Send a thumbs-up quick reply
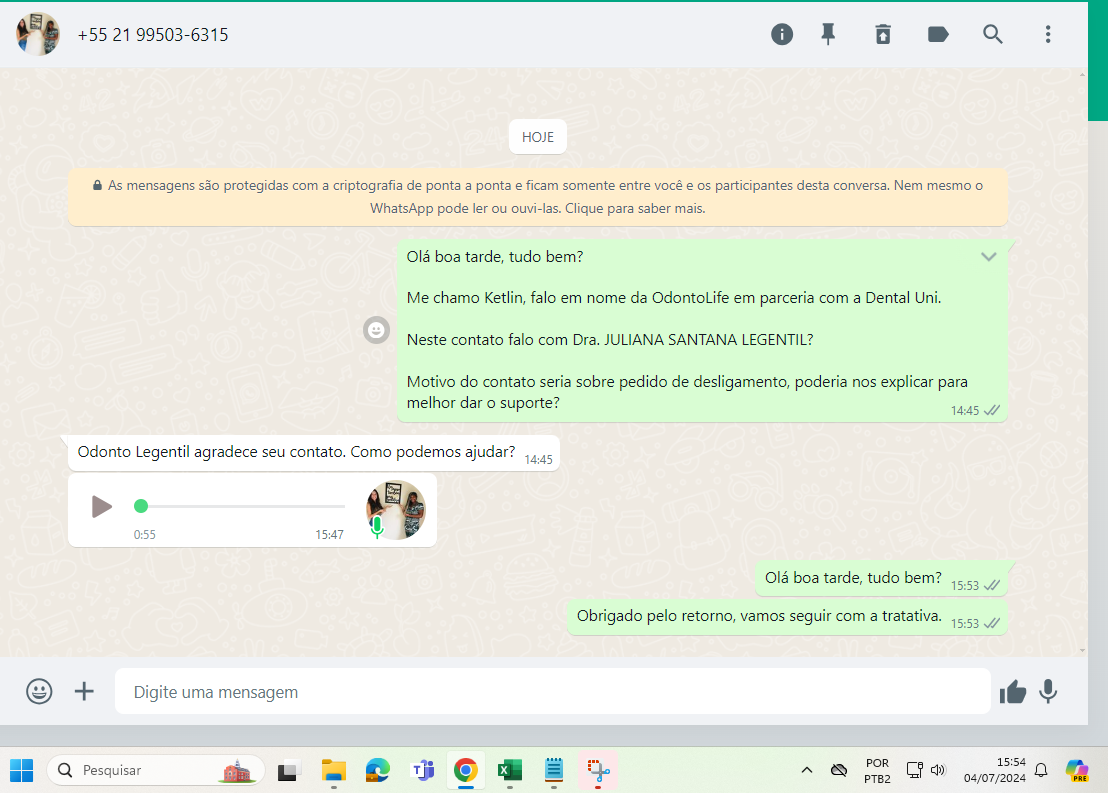1108x793 pixels. coord(1013,691)
